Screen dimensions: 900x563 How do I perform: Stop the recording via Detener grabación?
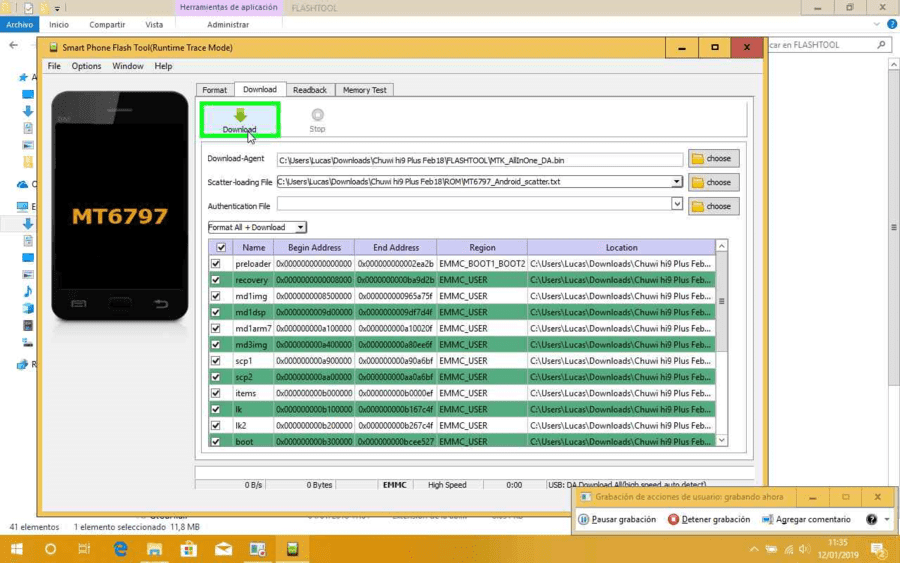tap(709, 519)
